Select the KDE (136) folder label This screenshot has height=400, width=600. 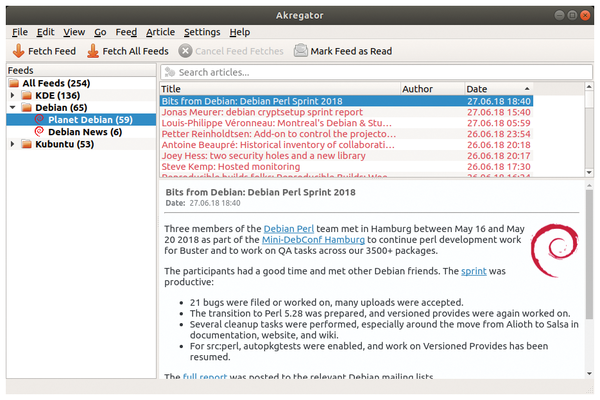[58, 95]
